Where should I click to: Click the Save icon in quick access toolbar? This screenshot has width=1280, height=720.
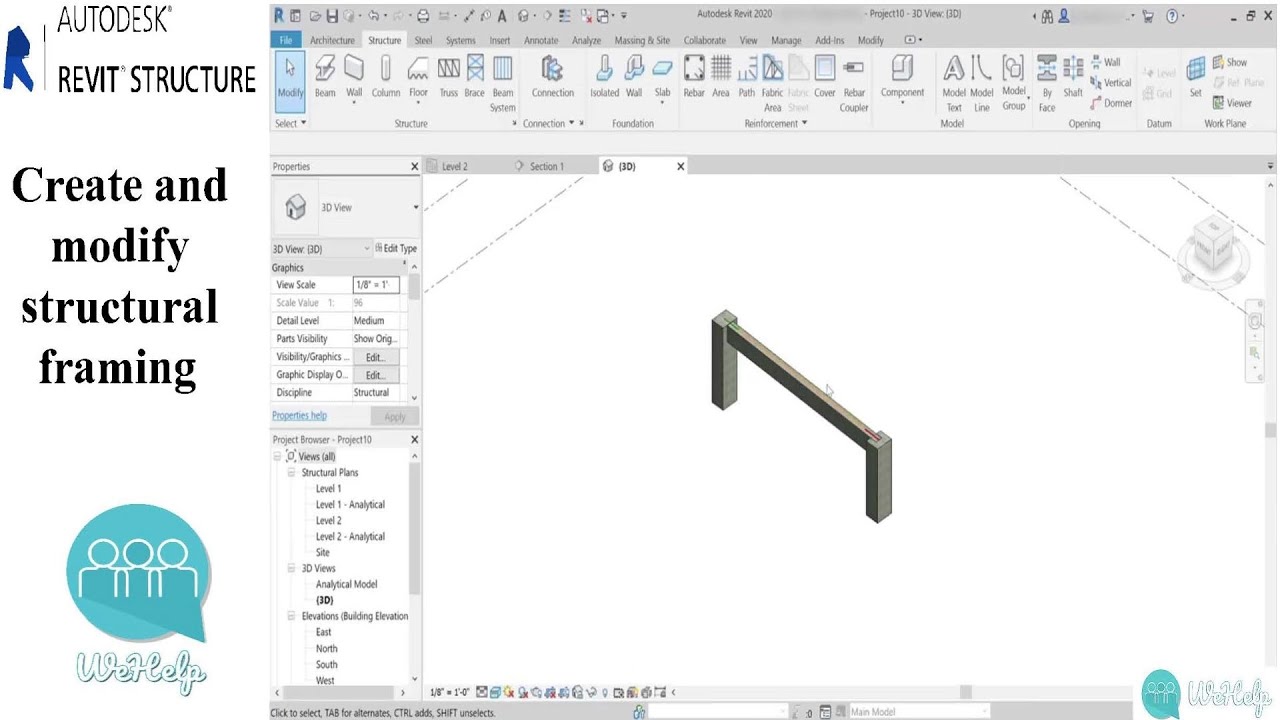pyautogui.click(x=331, y=16)
